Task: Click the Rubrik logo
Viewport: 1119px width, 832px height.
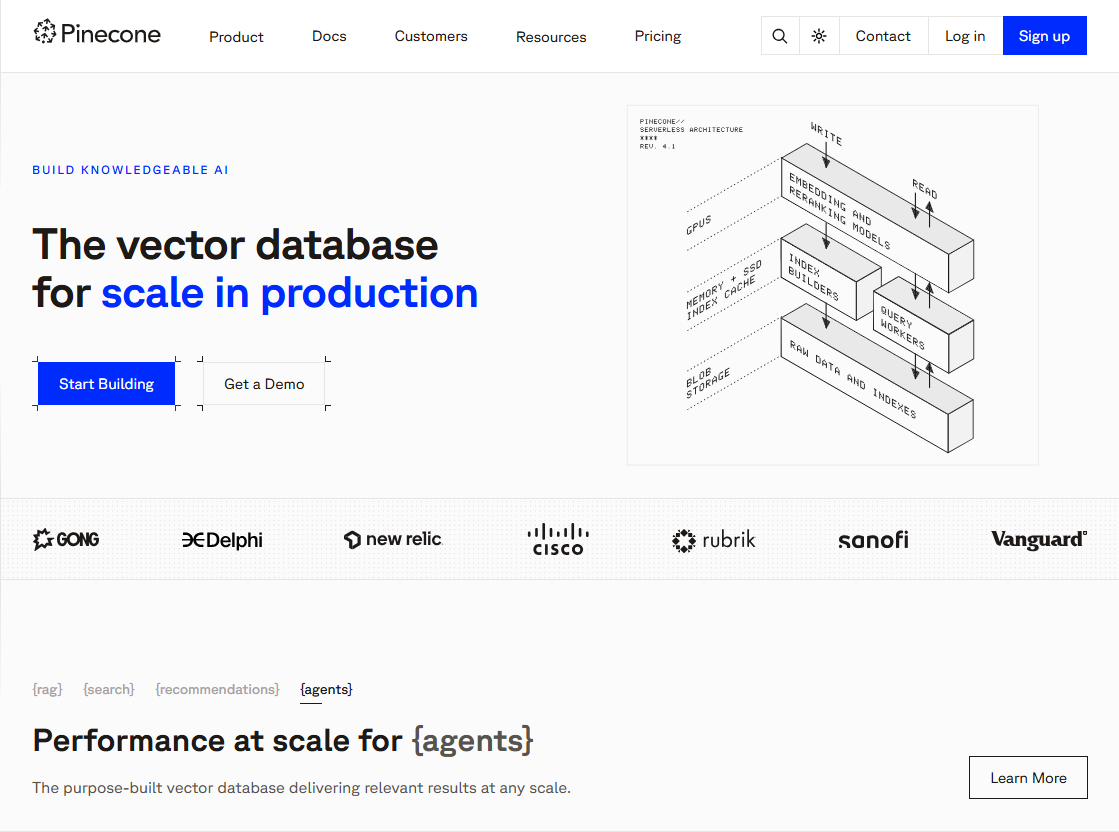Action: tap(713, 540)
